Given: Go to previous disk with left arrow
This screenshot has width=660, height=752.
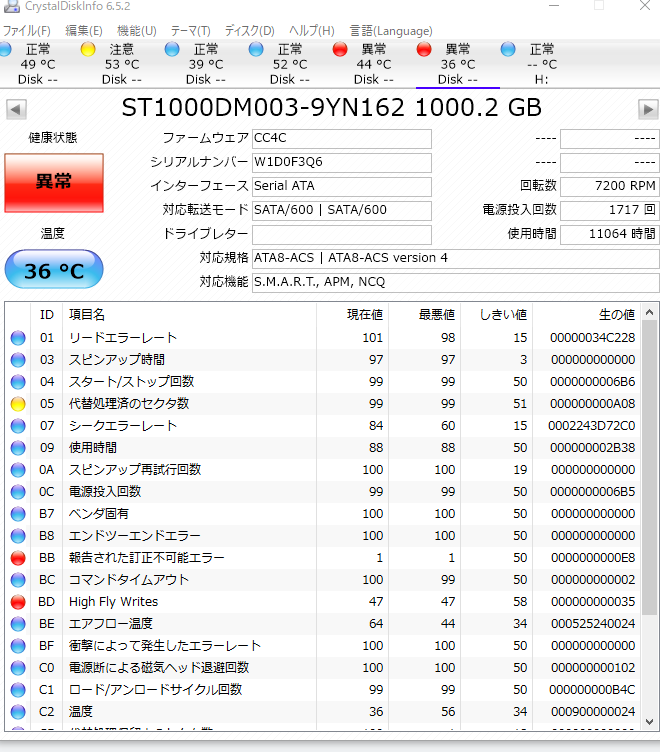Looking at the screenshot, I should [x=16, y=109].
